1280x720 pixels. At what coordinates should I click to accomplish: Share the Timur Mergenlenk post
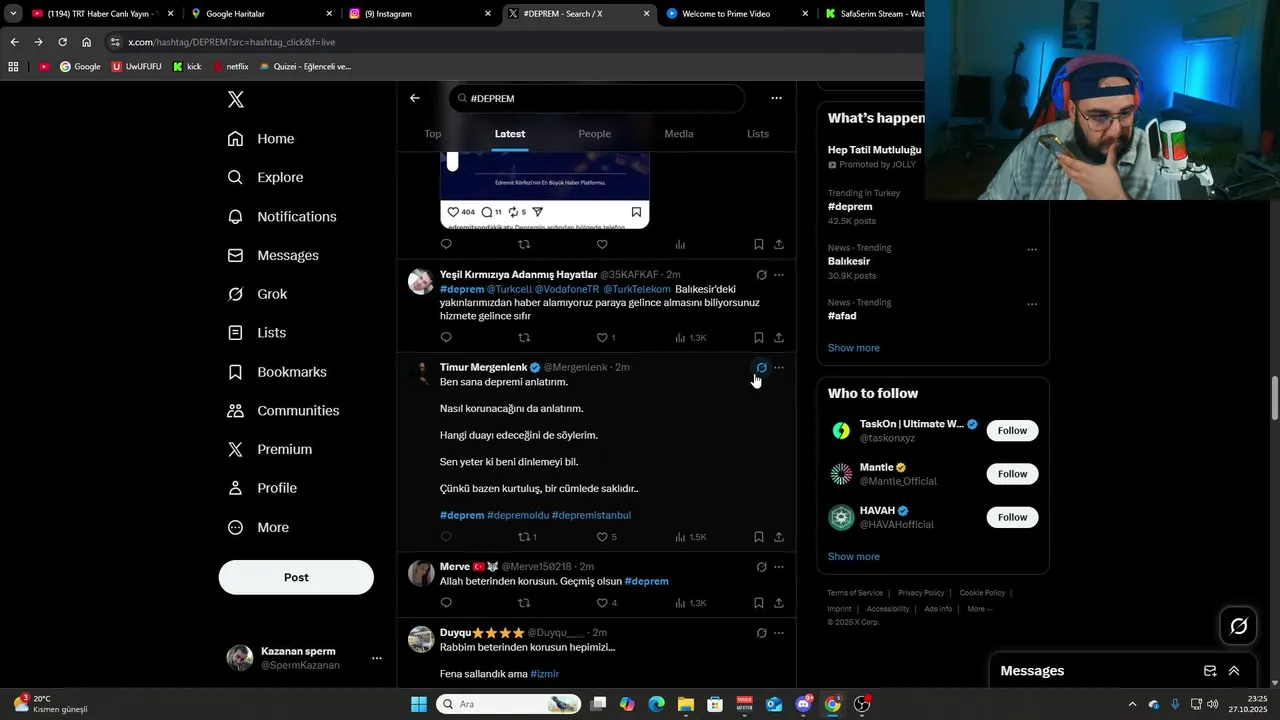tap(779, 537)
